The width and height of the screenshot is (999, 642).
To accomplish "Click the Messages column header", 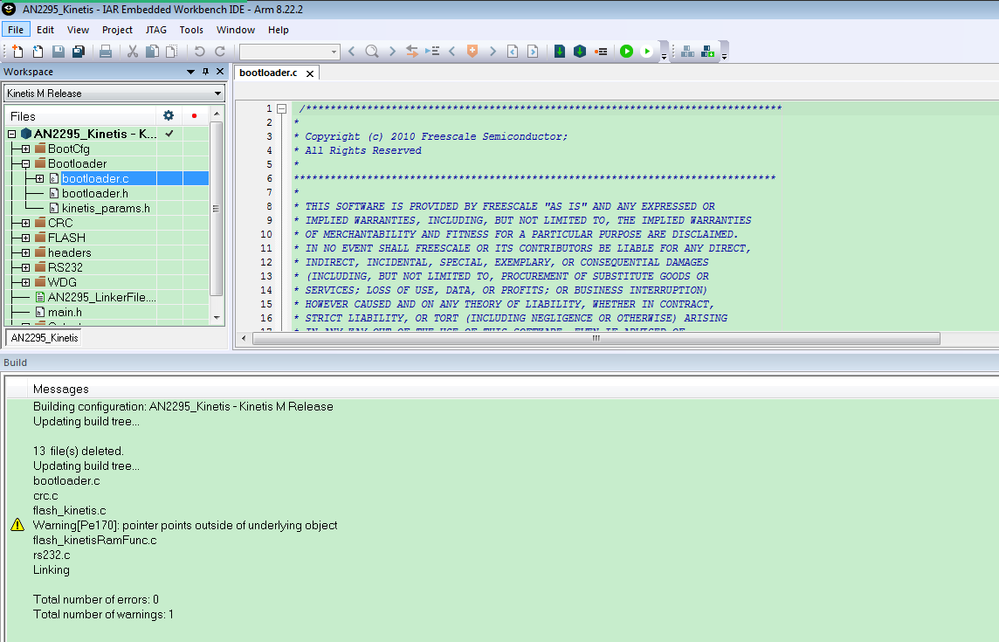I will (x=61, y=389).
